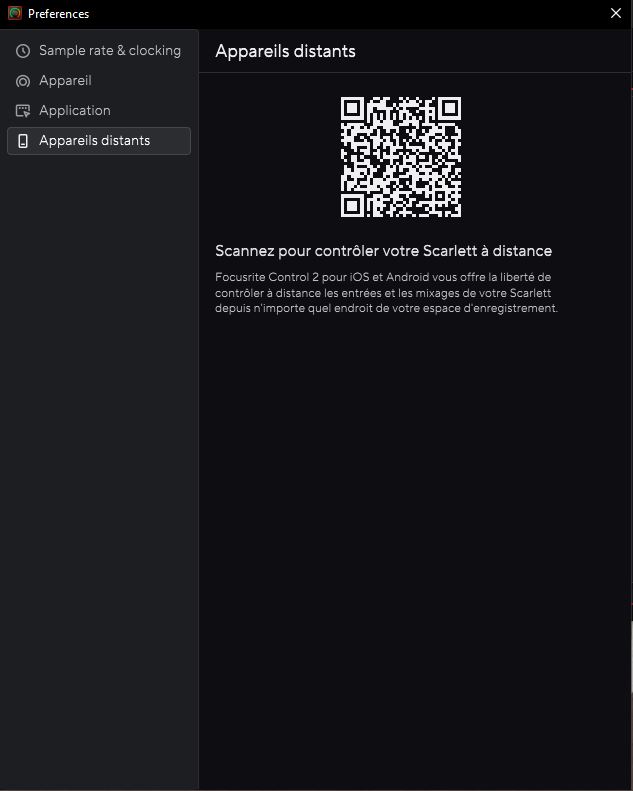The width and height of the screenshot is (633, 791).
Task: Click the Preferences window title text
Action: [59, 14]
